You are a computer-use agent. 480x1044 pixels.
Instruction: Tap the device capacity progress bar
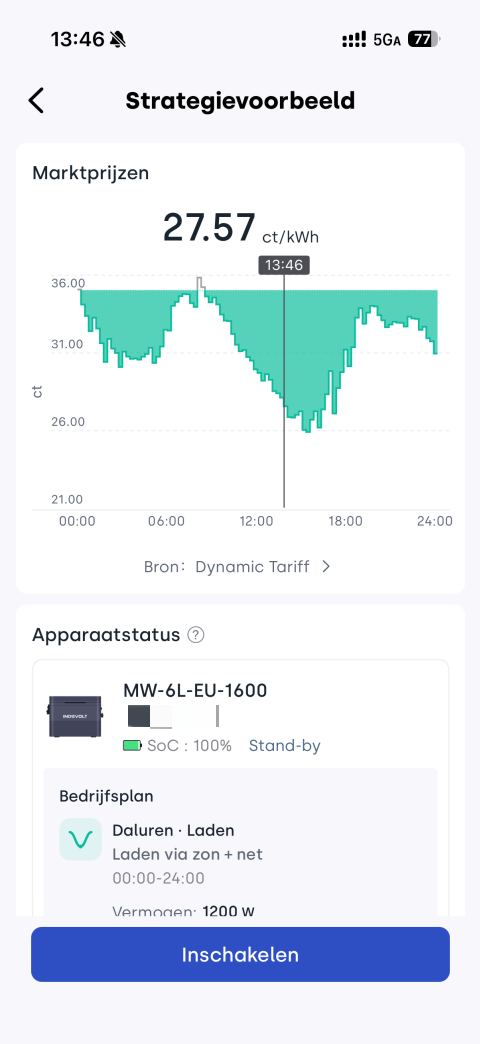(172, 716)
